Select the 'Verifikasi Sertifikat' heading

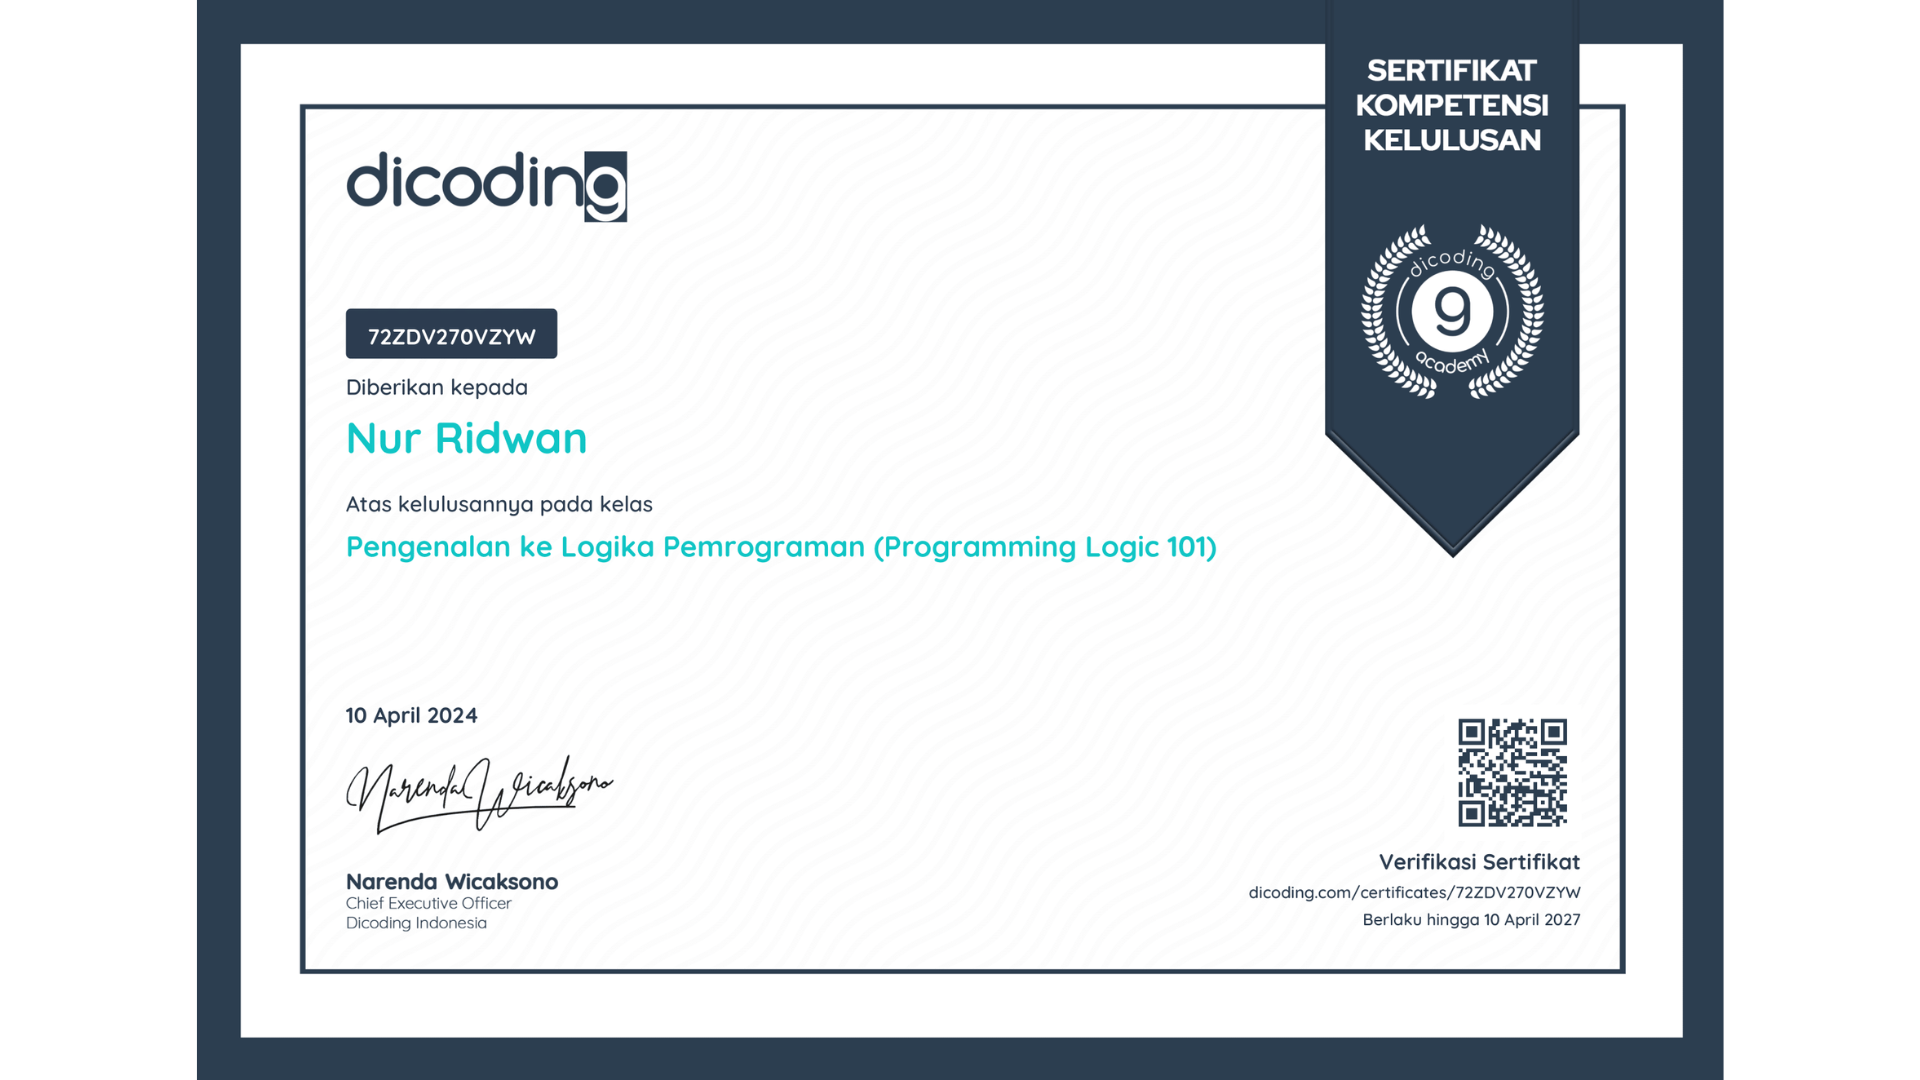pos(1478,861)
